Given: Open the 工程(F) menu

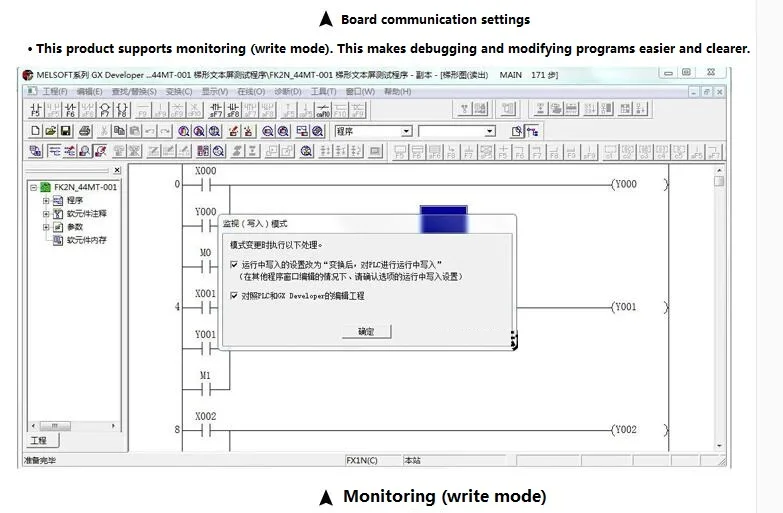Looking at the screenshot, I should tap(54, 91).
